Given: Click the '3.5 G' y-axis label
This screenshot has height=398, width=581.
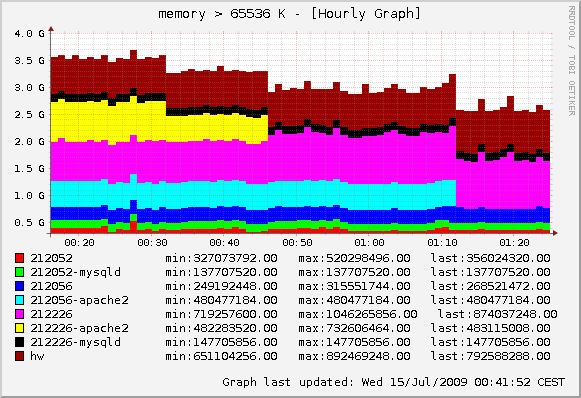Looking at the screenshot, I should tap(29, 61).
